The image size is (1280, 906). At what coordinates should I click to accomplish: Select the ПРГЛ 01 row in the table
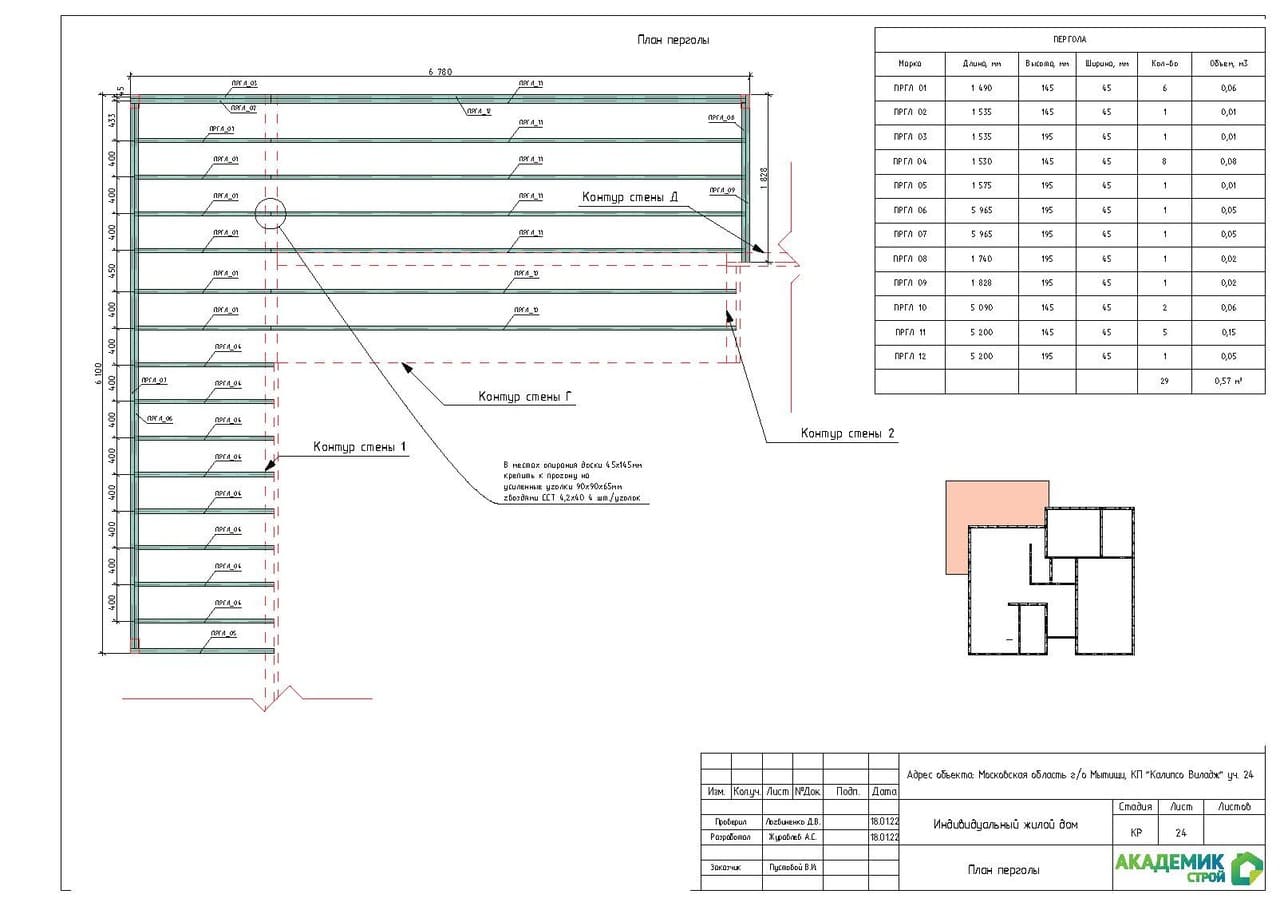point(1067,88)
